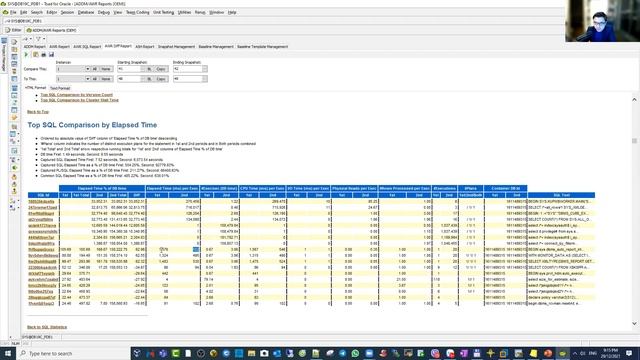Switch to the ADDM Report tab

pyautogui.click(x=35, y=47)
